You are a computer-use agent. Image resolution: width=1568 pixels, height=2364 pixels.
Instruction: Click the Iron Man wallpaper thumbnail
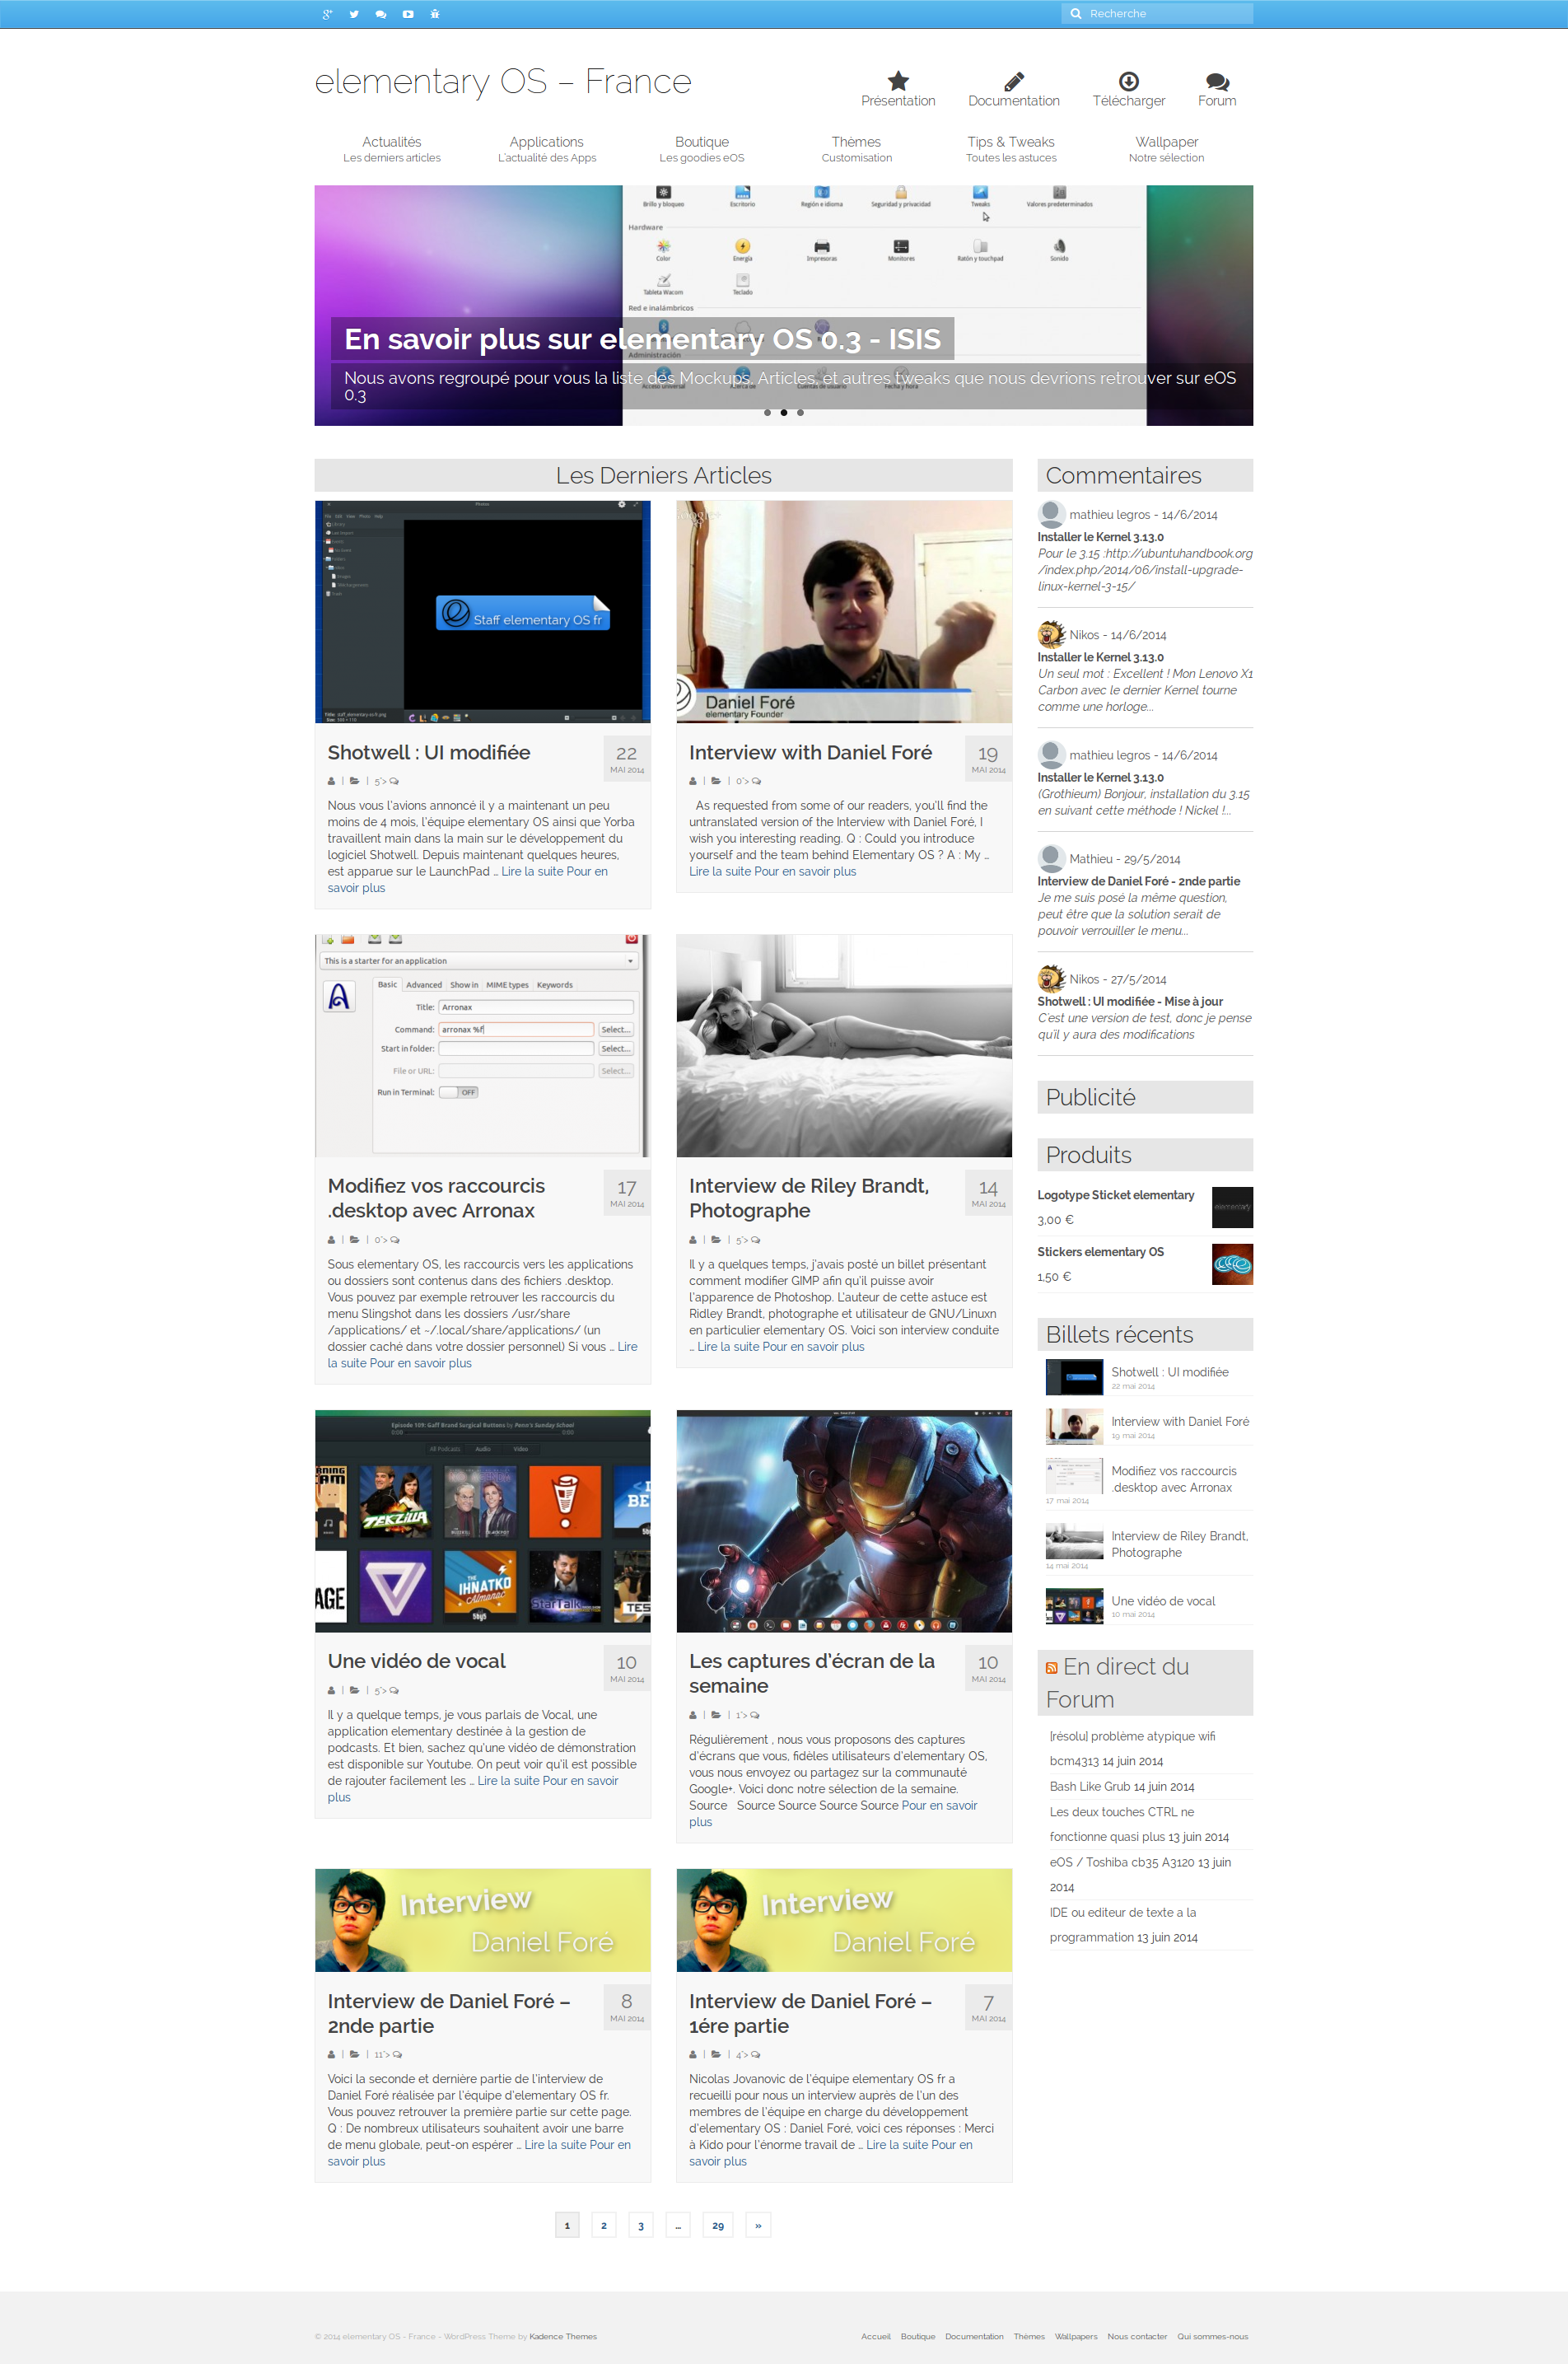pos(844,1521)
